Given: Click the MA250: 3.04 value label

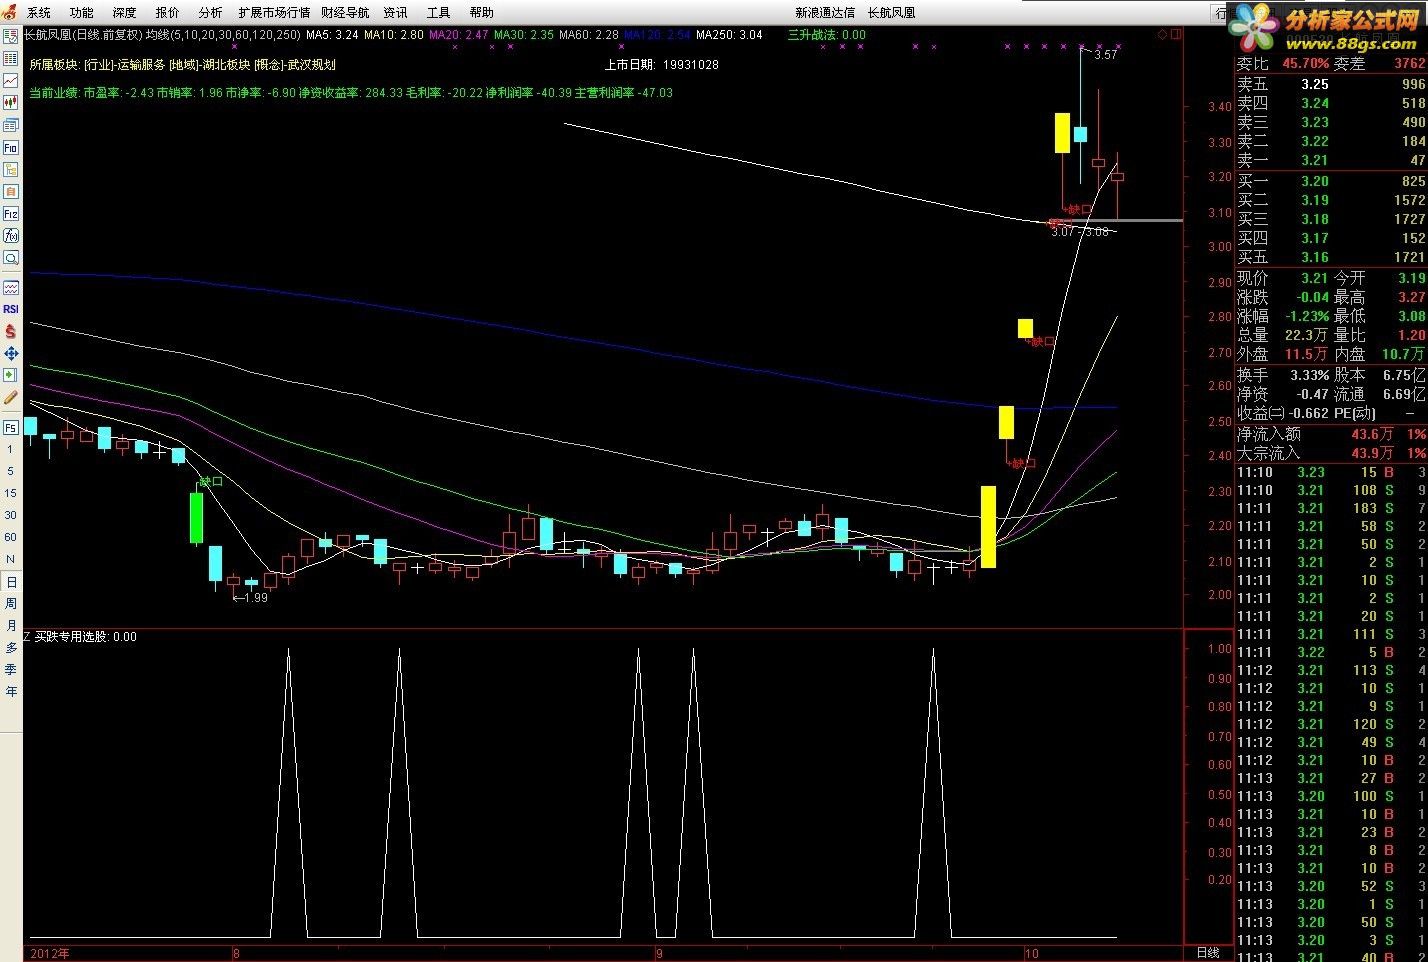Looking at the screenshot, I should (x=730, y=35).
